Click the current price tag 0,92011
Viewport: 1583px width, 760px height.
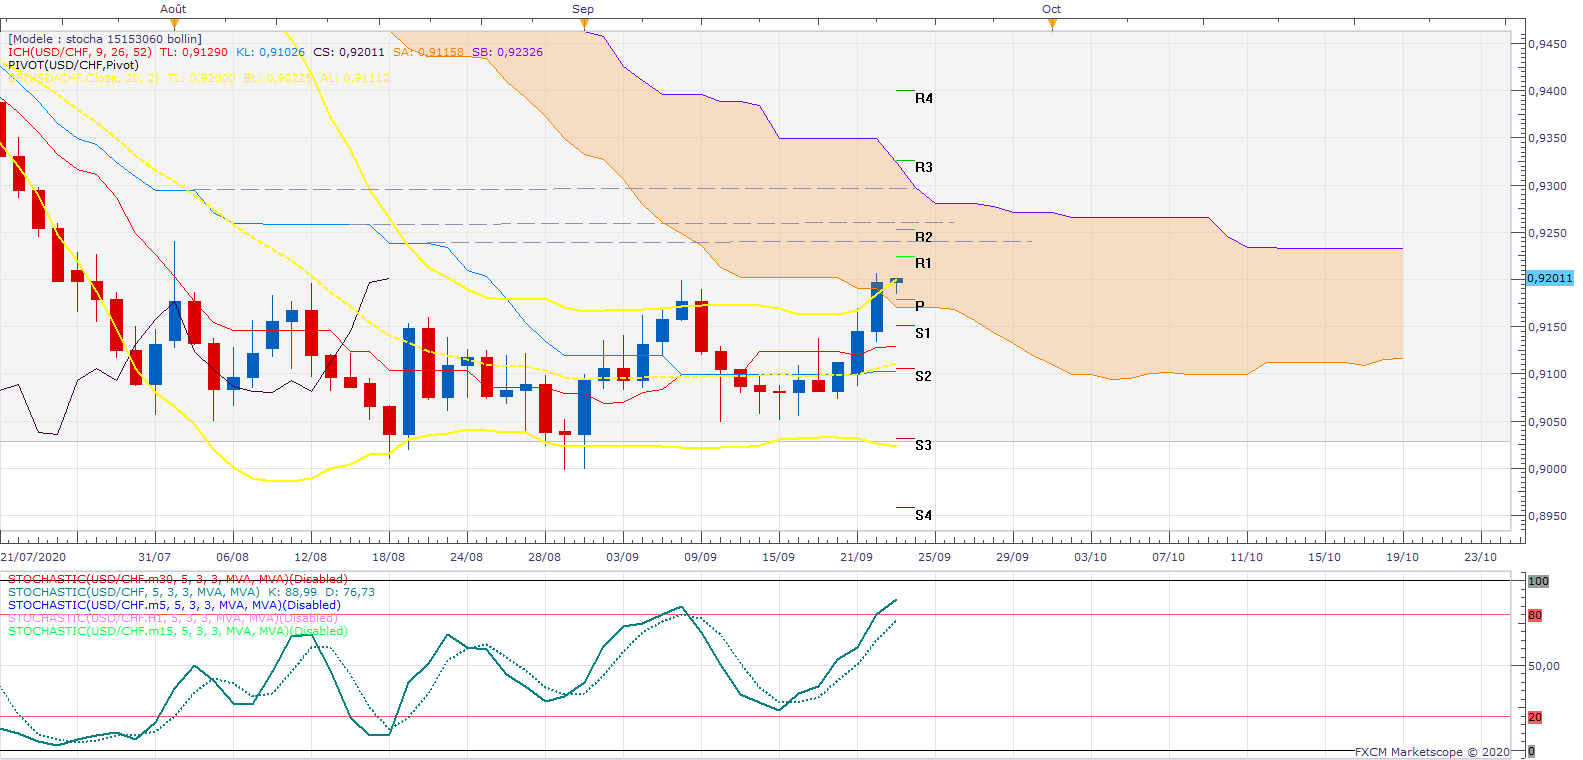pos(1549,278)
